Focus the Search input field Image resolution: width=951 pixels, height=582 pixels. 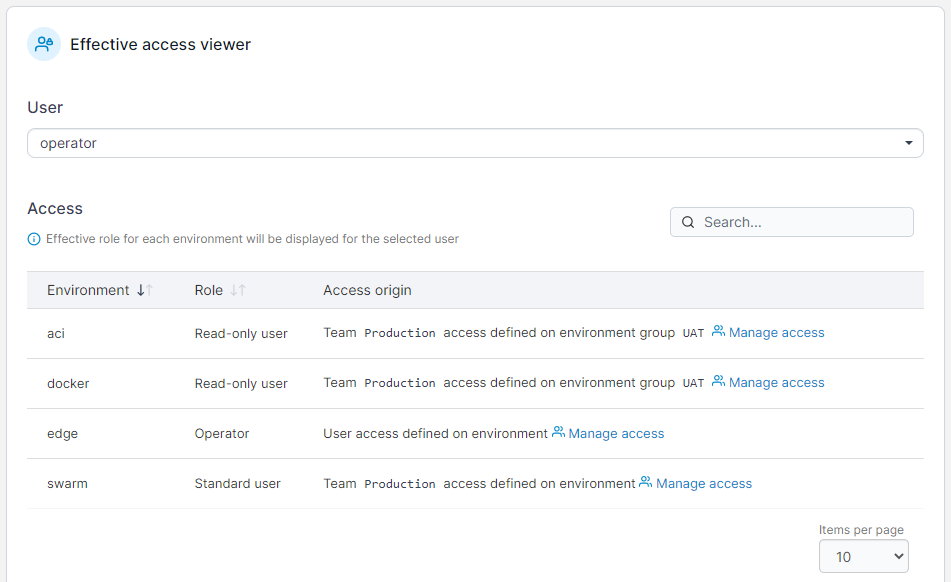800,222
